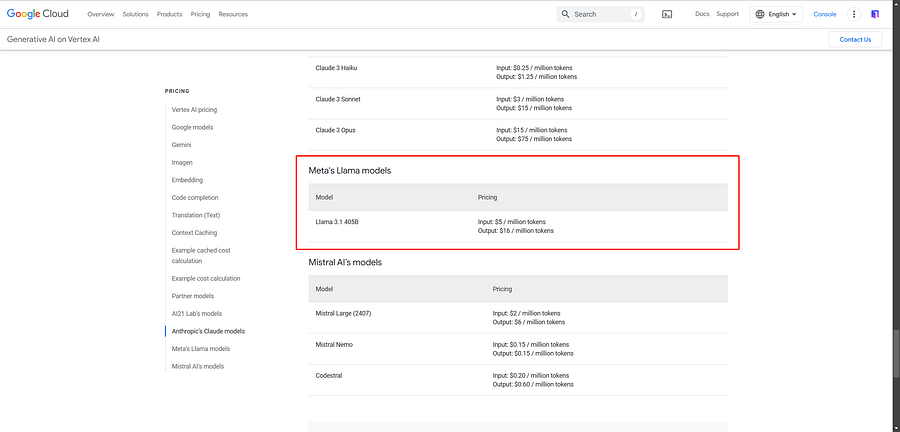Click Codestral output $0.60 price text

tap(533, 384)
